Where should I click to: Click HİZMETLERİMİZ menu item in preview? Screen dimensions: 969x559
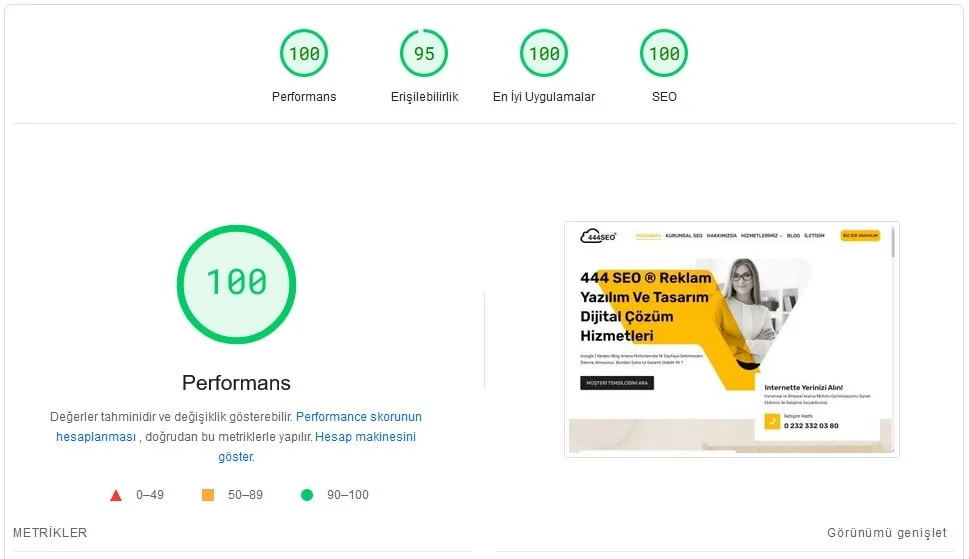[761, 236]
